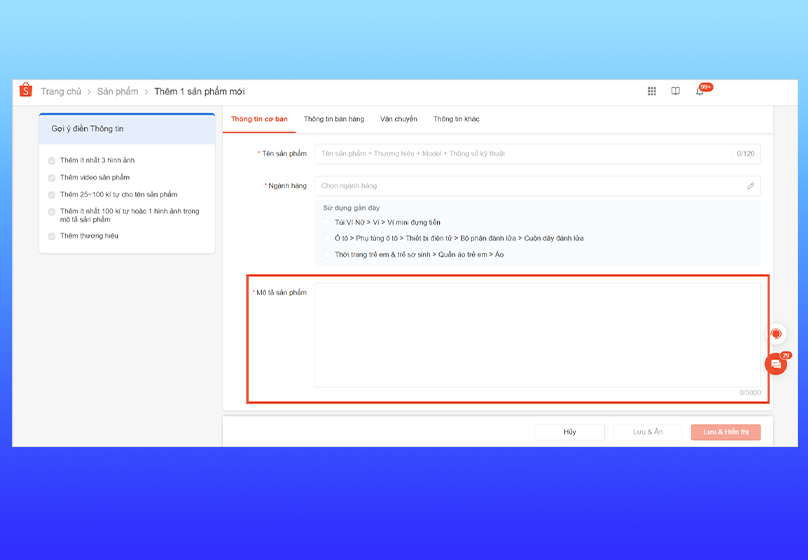808x560 pixels.
Task: Select Thời trang trẻ em radio option
Action: click(327, 255)
